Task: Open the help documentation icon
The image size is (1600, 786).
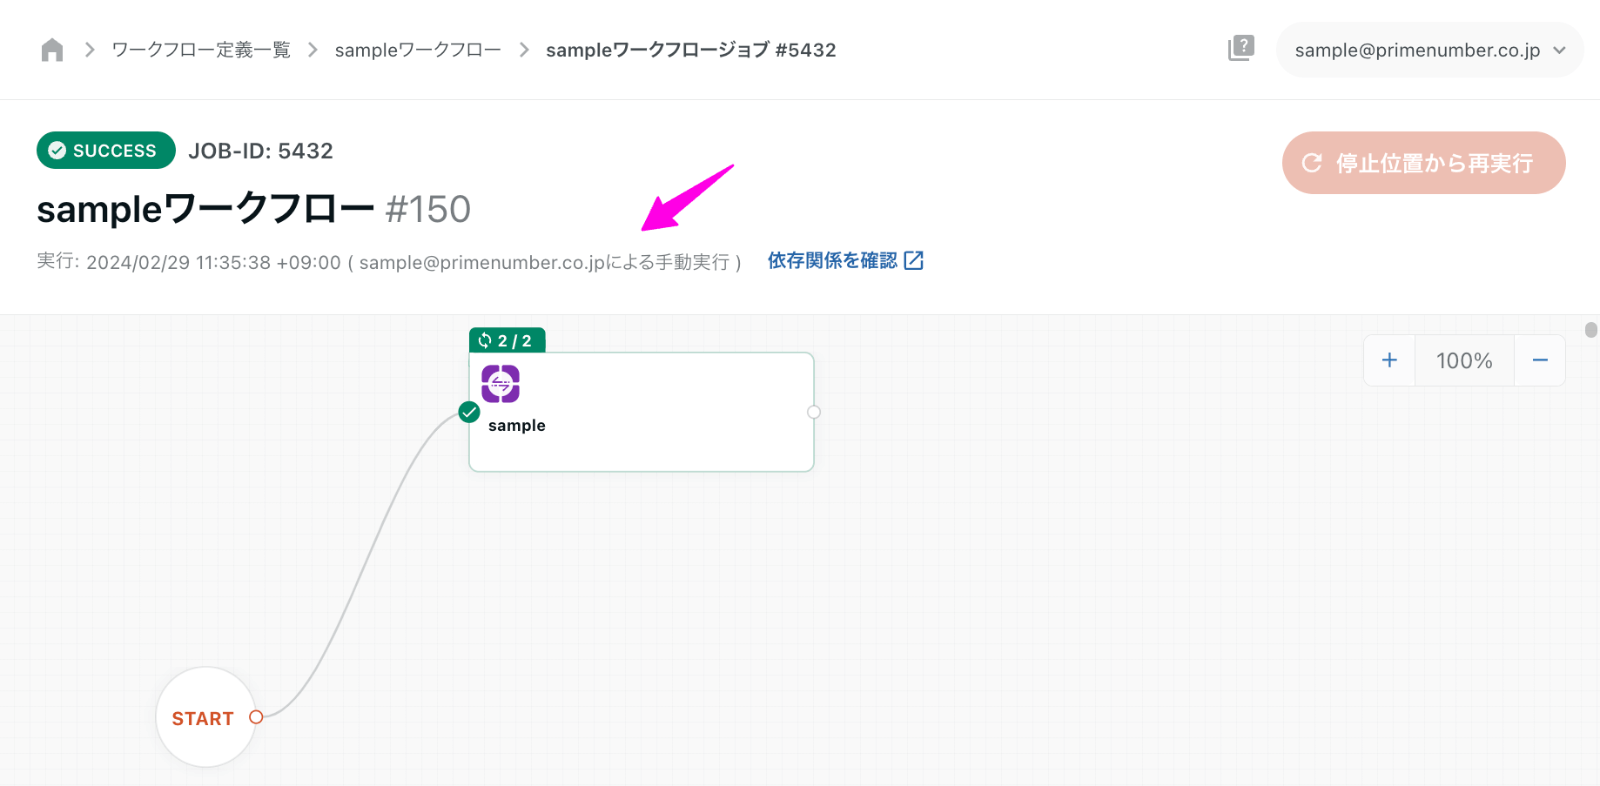Action: (x=1241, y=48)
